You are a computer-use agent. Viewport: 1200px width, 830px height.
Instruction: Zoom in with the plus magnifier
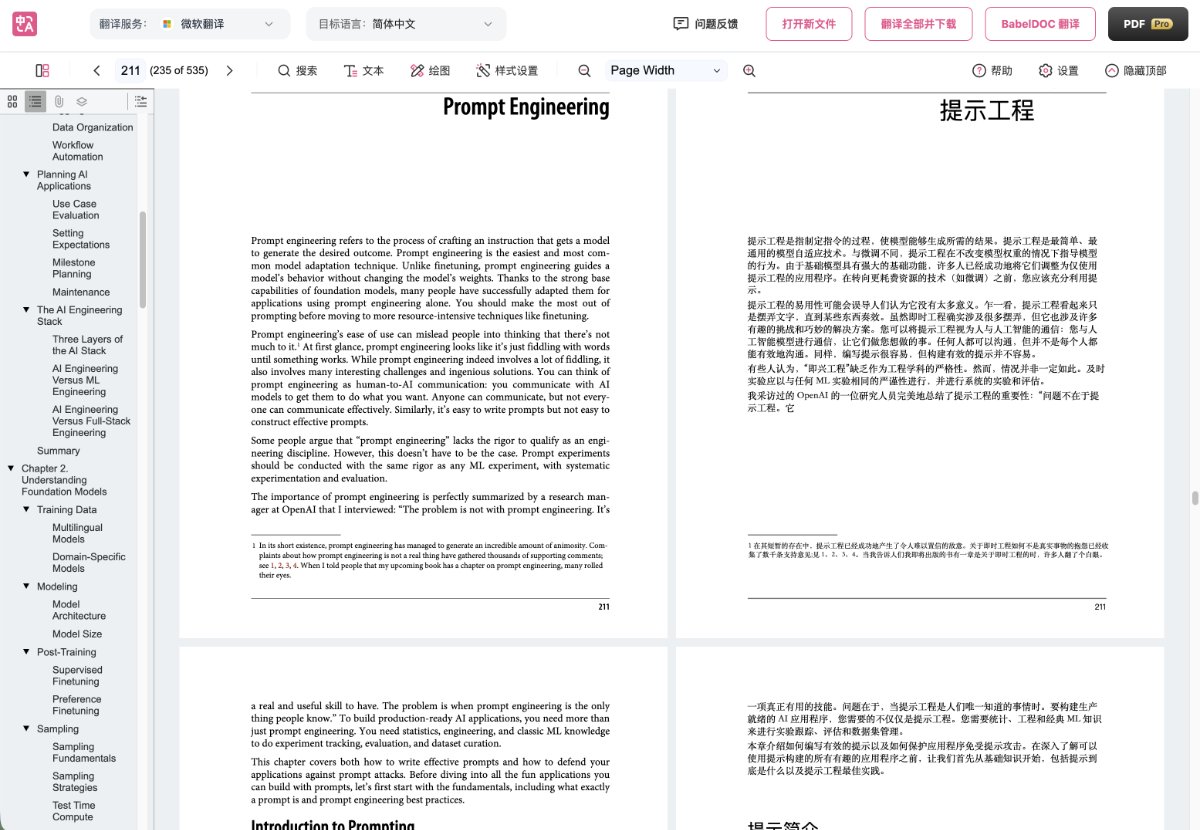749,70
